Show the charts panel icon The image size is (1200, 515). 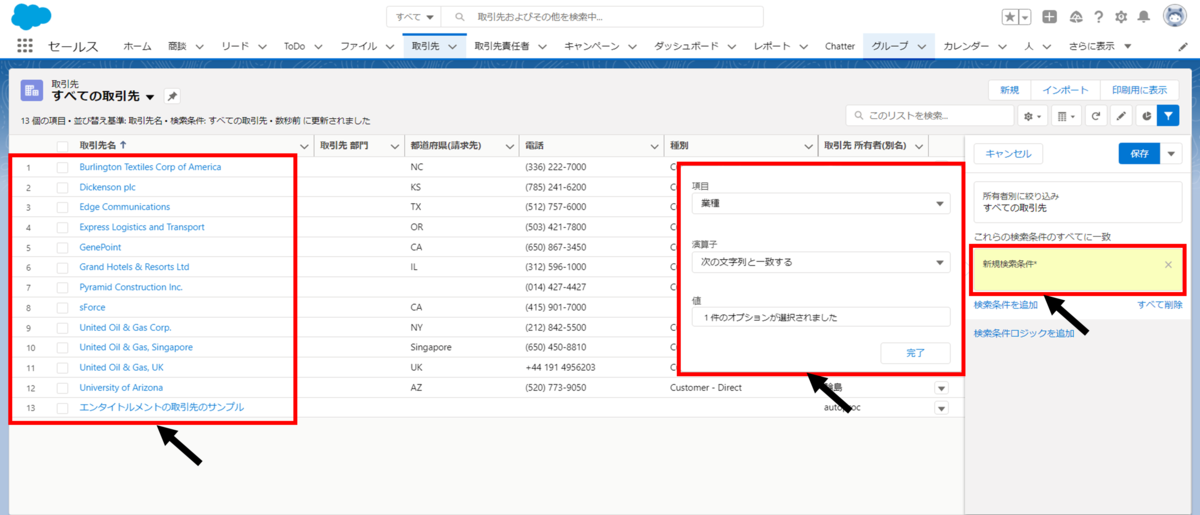1146,116
